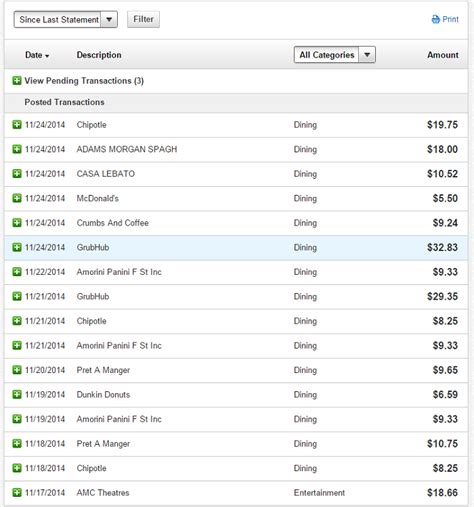This screenshot has width=474, height=507.
Task: Click the Pret A Manger text dated 11/20/2014
Action: click(103, 370)
